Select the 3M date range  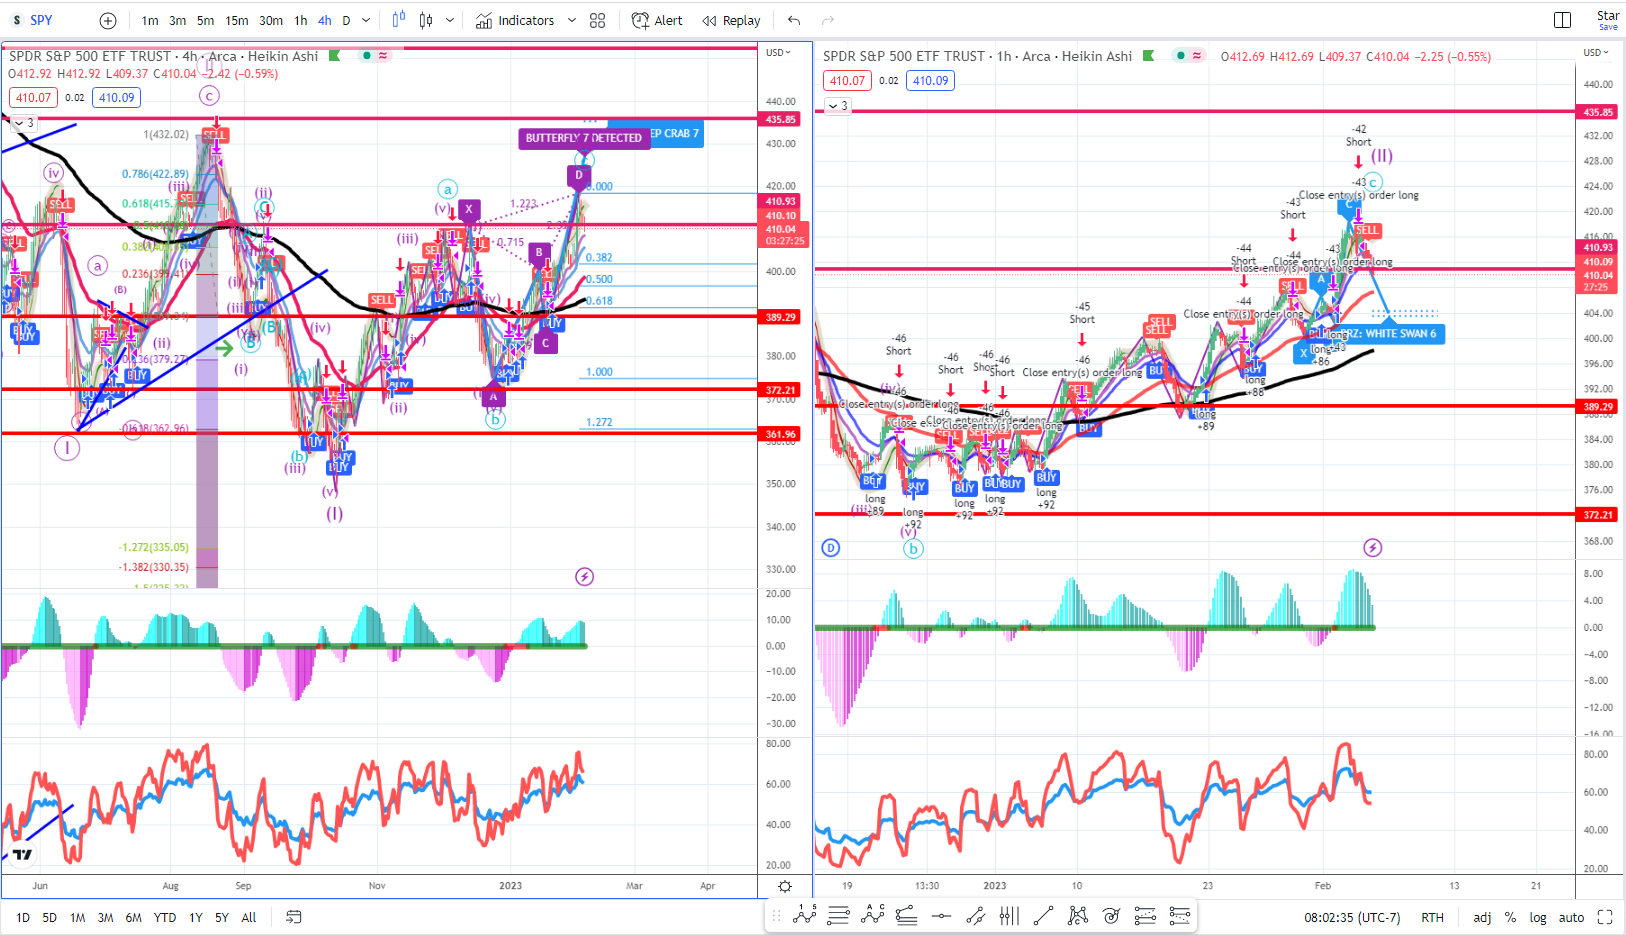tap(106, 917)
